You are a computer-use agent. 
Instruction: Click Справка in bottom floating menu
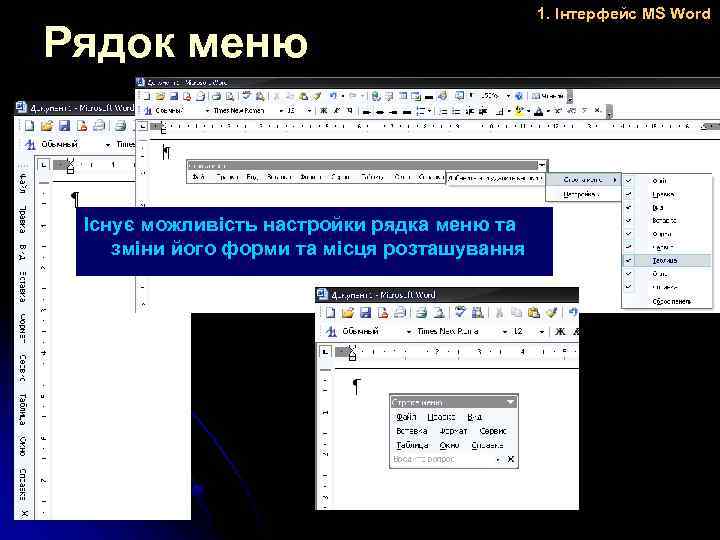click(x=487, y=445)
